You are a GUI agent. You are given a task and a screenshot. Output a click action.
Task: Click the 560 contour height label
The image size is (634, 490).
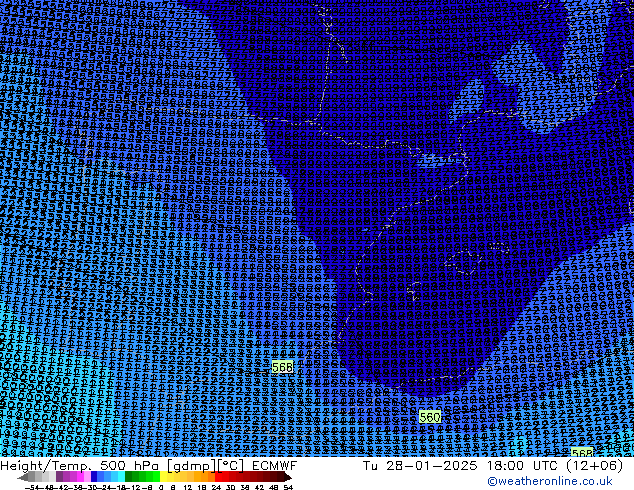430,417
